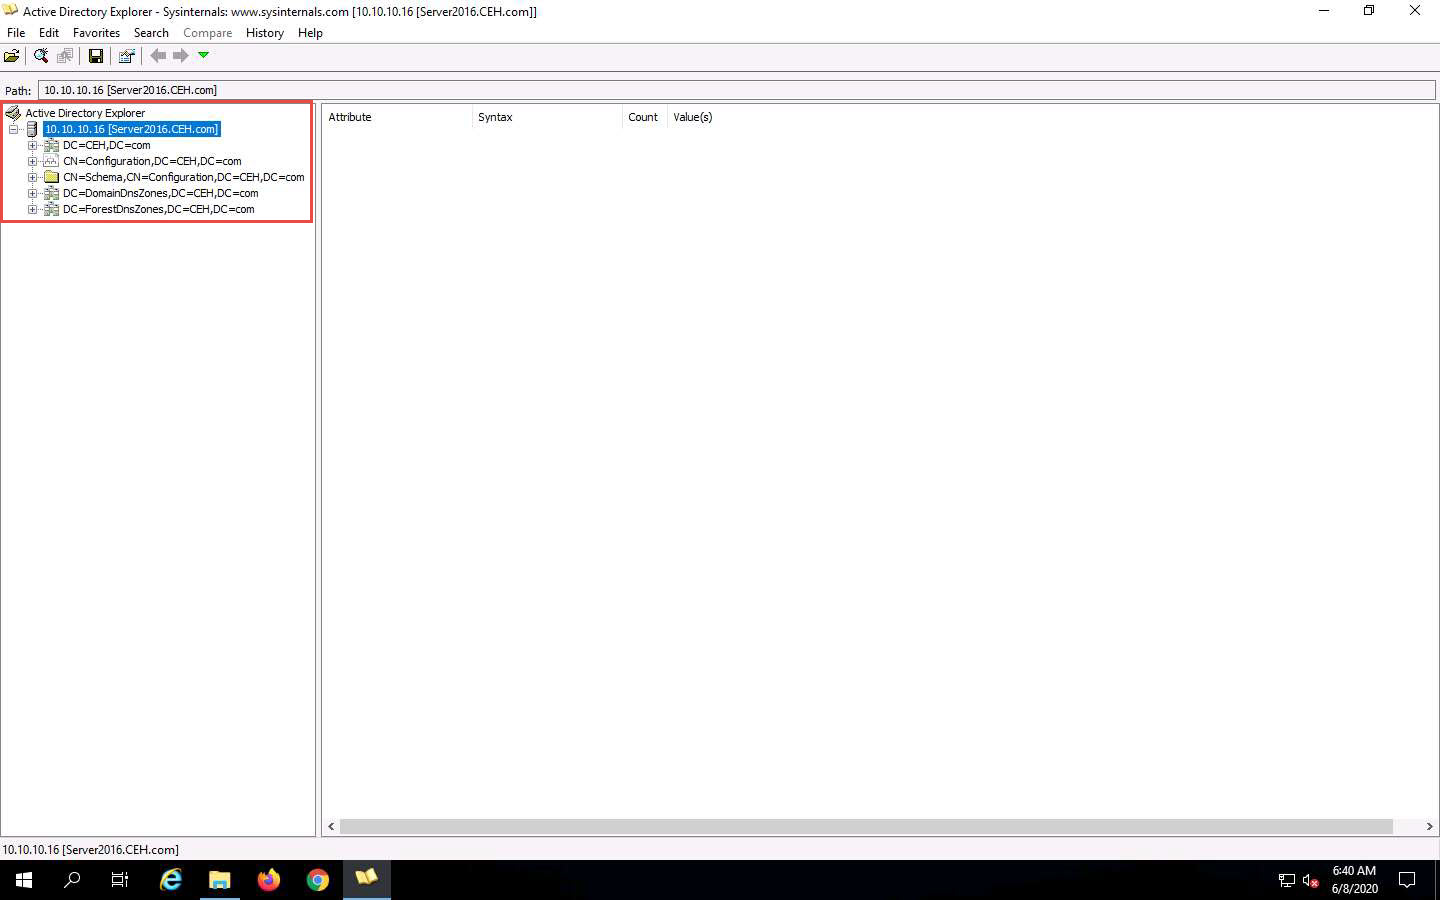Open the taskbar search icon
1440x900 pixels.
pyautogui.click(x=72, y=880)
